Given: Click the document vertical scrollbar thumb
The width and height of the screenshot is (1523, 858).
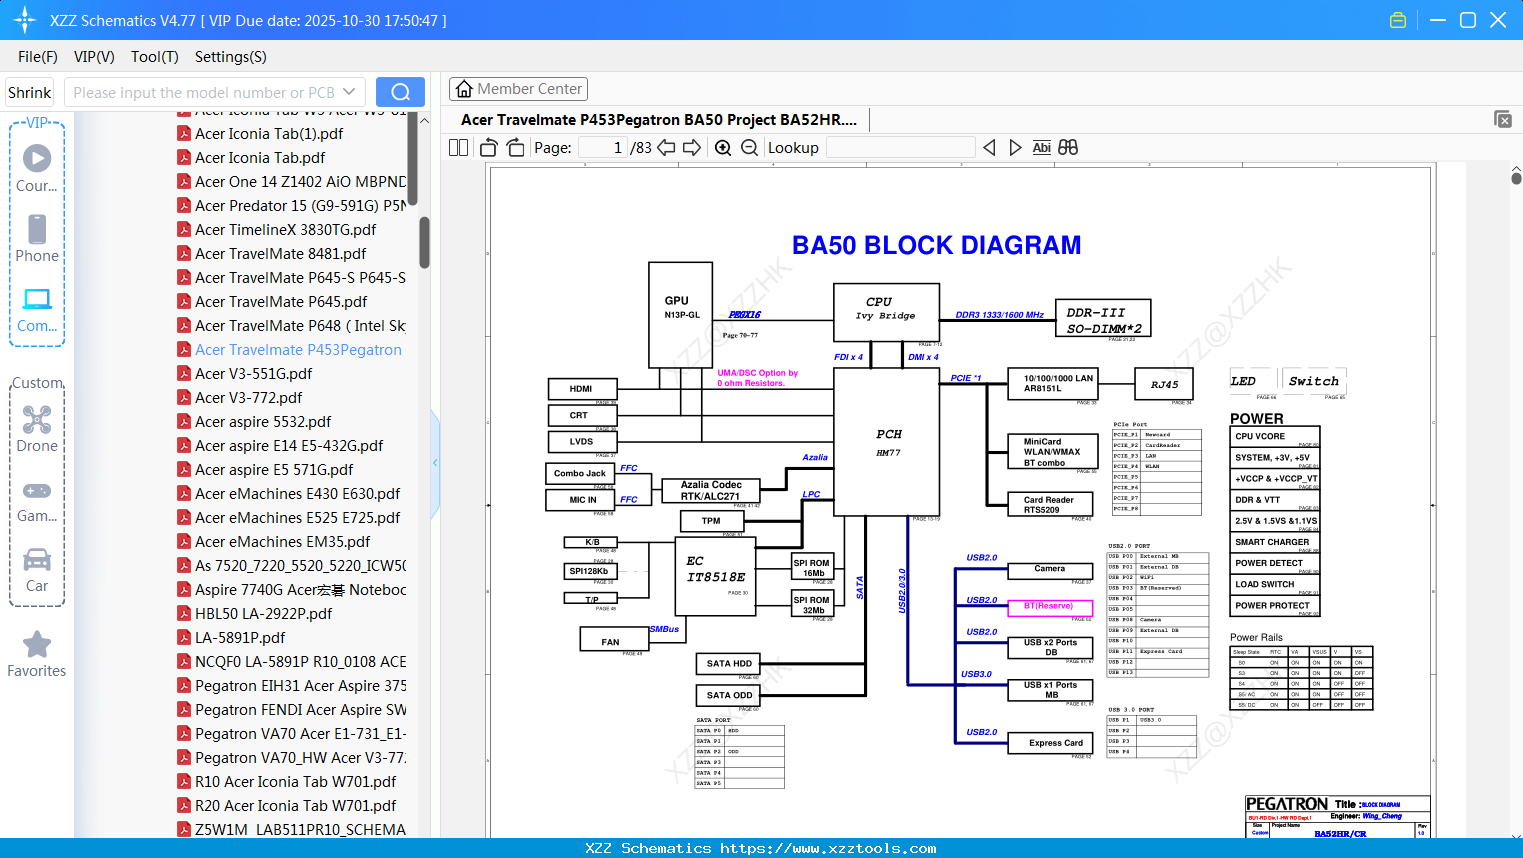Looking at the screenshot, I should click(1516, 179).
